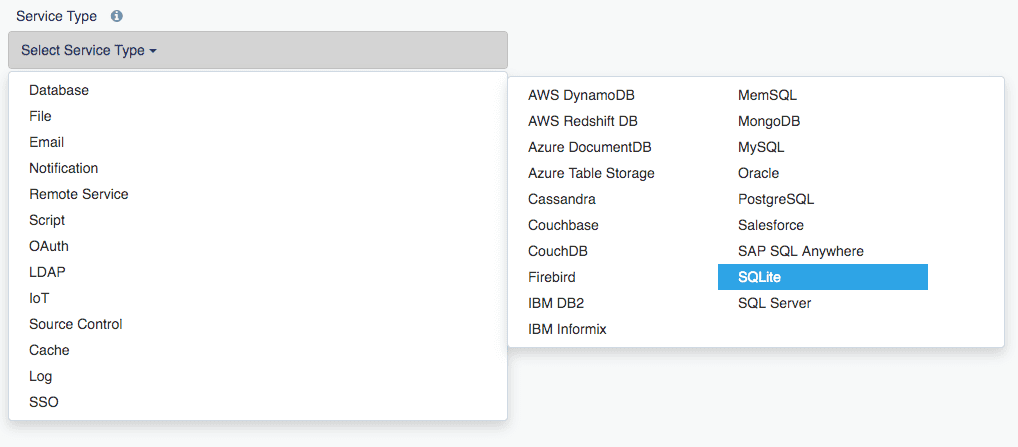Screen dimensions: 1018x447
Task: Pick the SSO service type
Action: [x=44, y=402]
